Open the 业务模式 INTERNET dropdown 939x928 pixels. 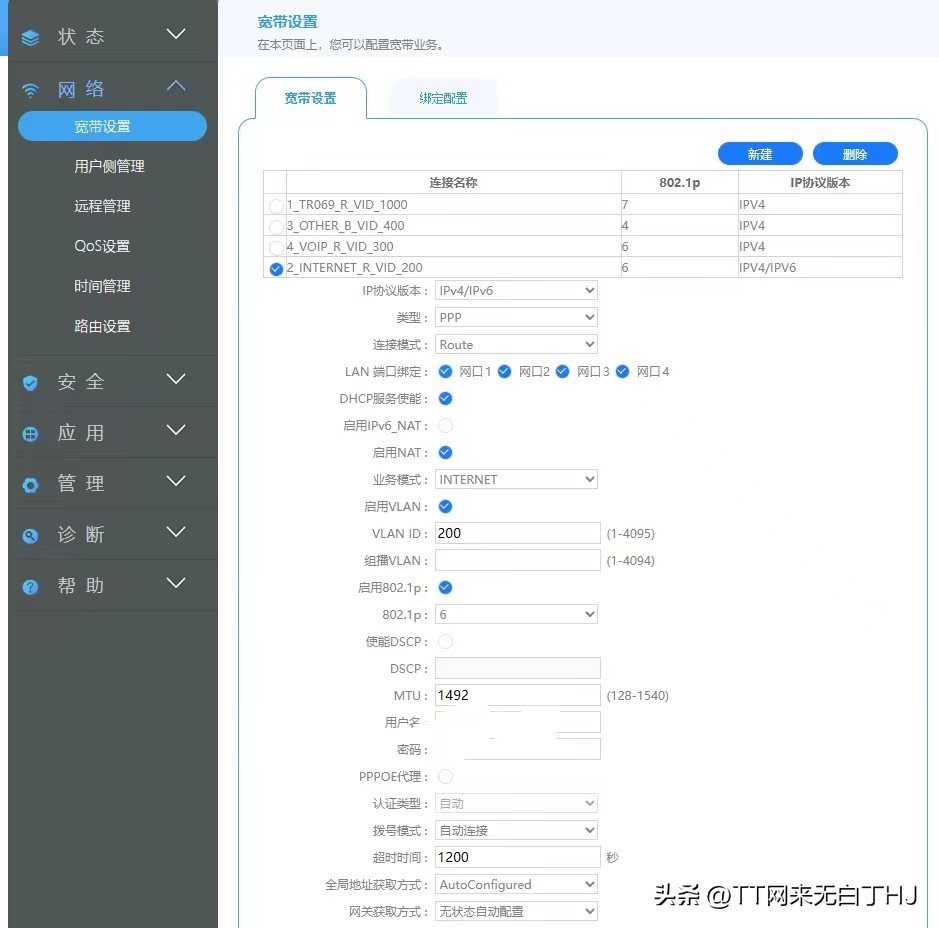pyautogui.click(x=516, y=479)
